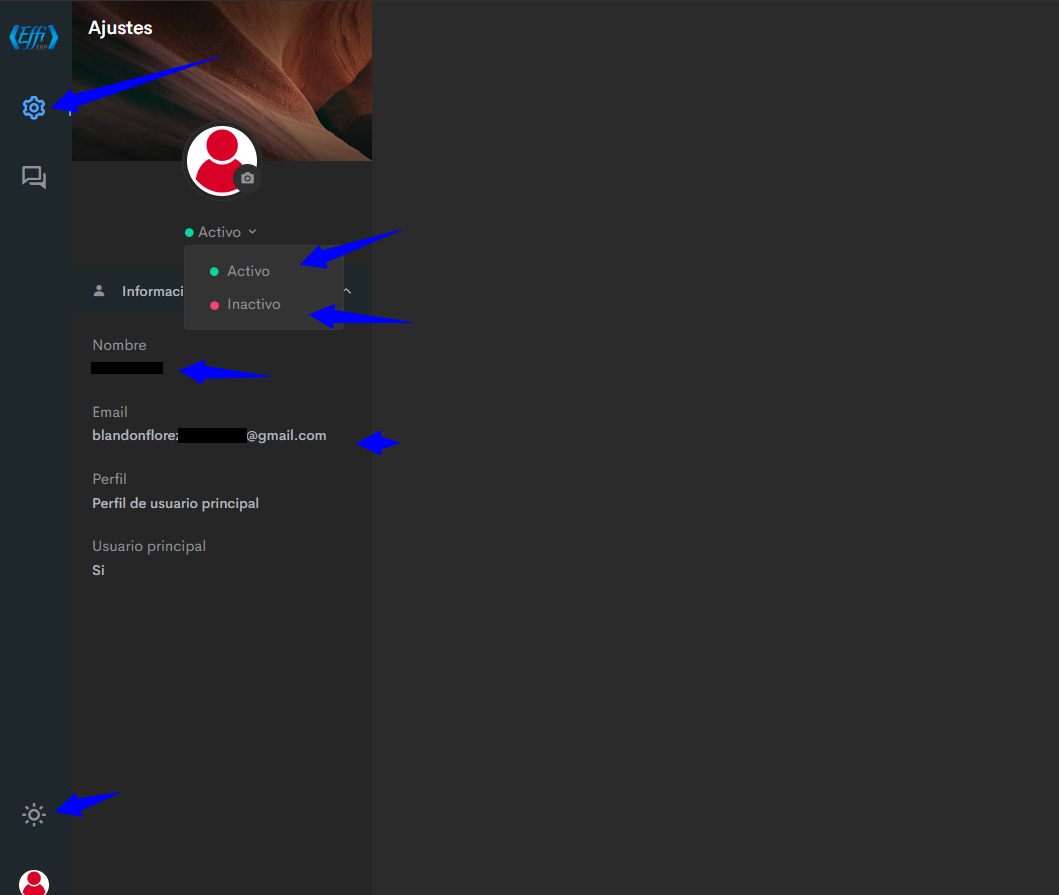
Task: Click the Ajustes panel title
Action: coord(120,28)
